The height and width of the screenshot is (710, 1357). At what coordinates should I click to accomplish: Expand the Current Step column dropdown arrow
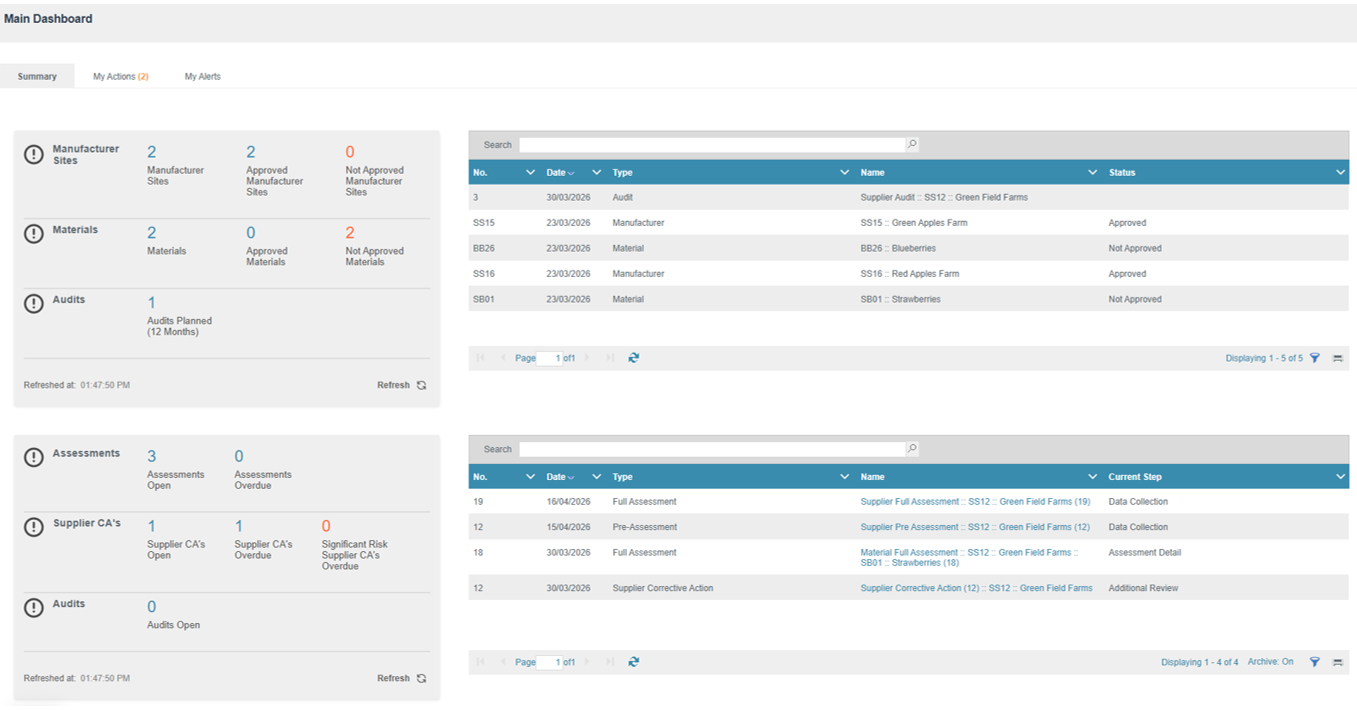[1341, 477]
